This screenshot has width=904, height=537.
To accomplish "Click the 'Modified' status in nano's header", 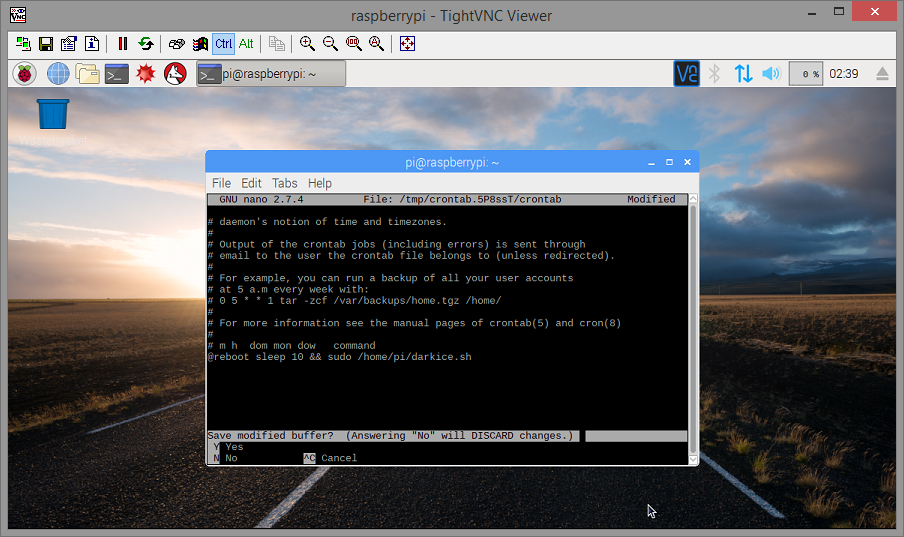I will 651,199.
